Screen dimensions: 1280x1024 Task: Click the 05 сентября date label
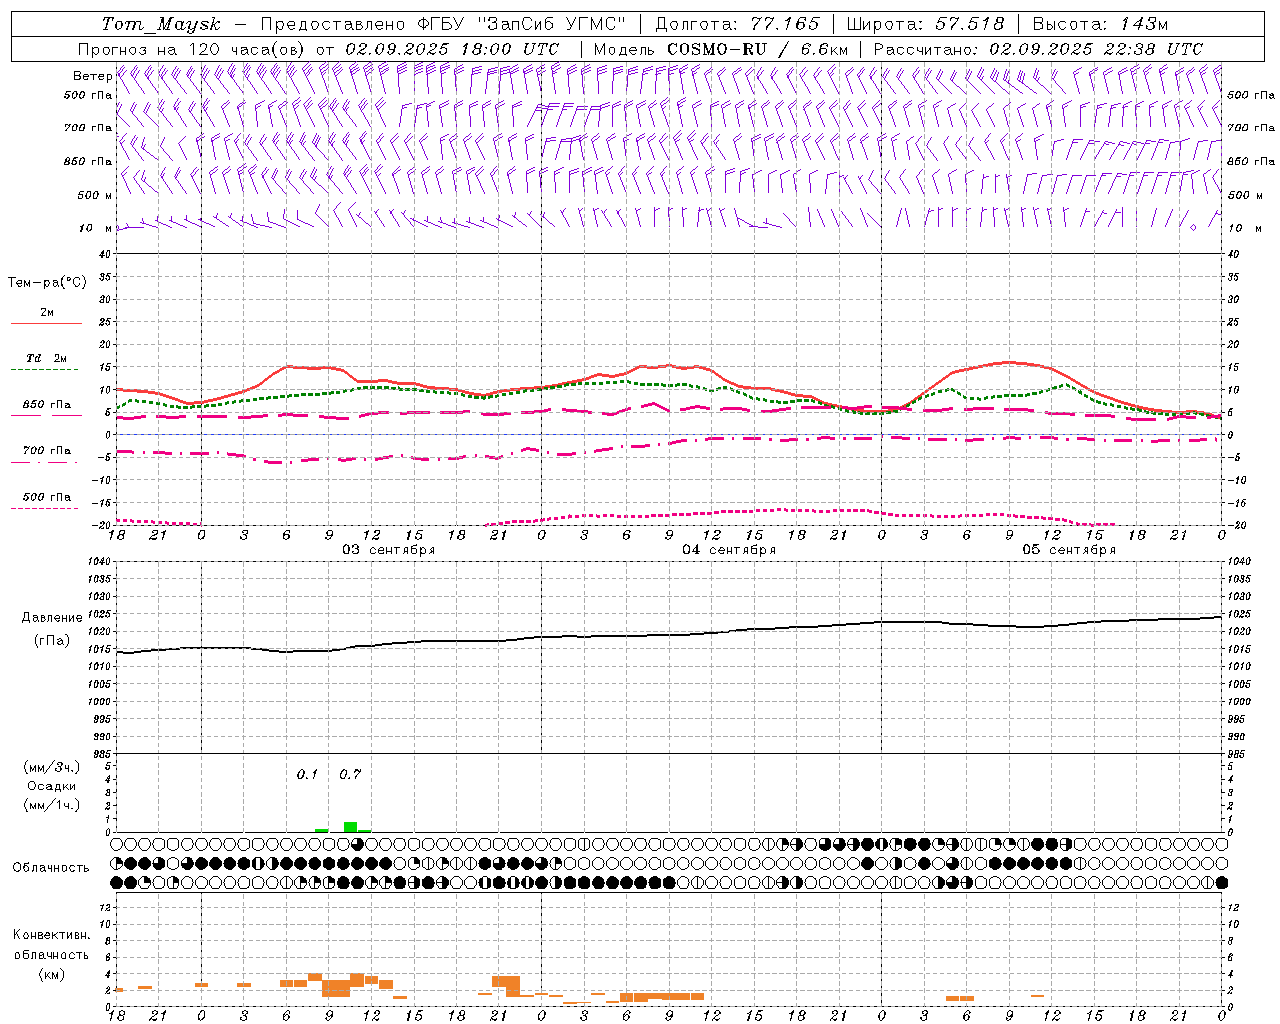point(1069,550)
